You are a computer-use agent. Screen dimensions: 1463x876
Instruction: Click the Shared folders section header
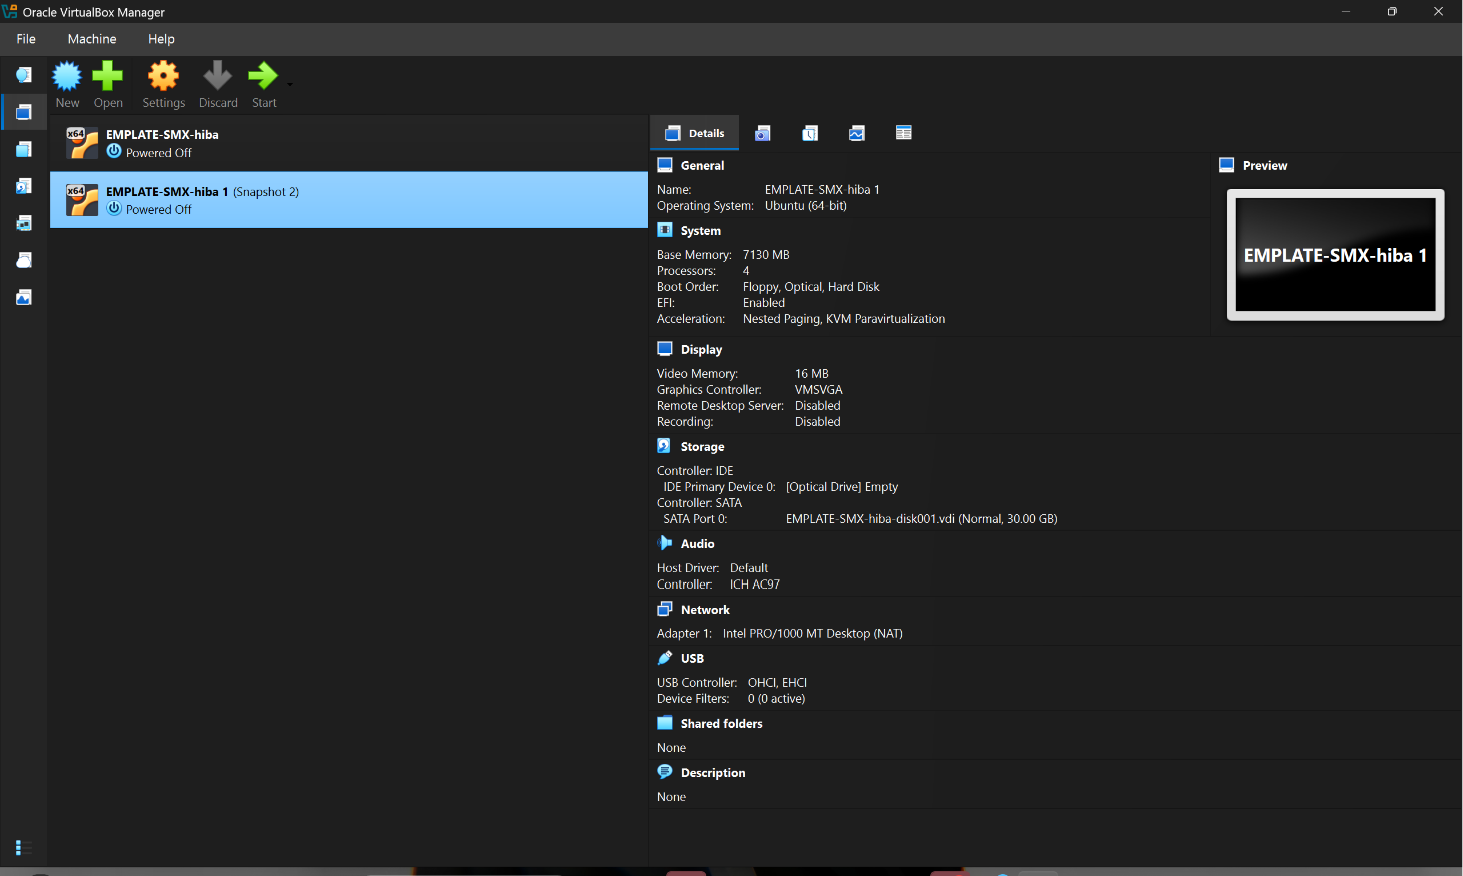pyautogui.click(x=721, y=724)
